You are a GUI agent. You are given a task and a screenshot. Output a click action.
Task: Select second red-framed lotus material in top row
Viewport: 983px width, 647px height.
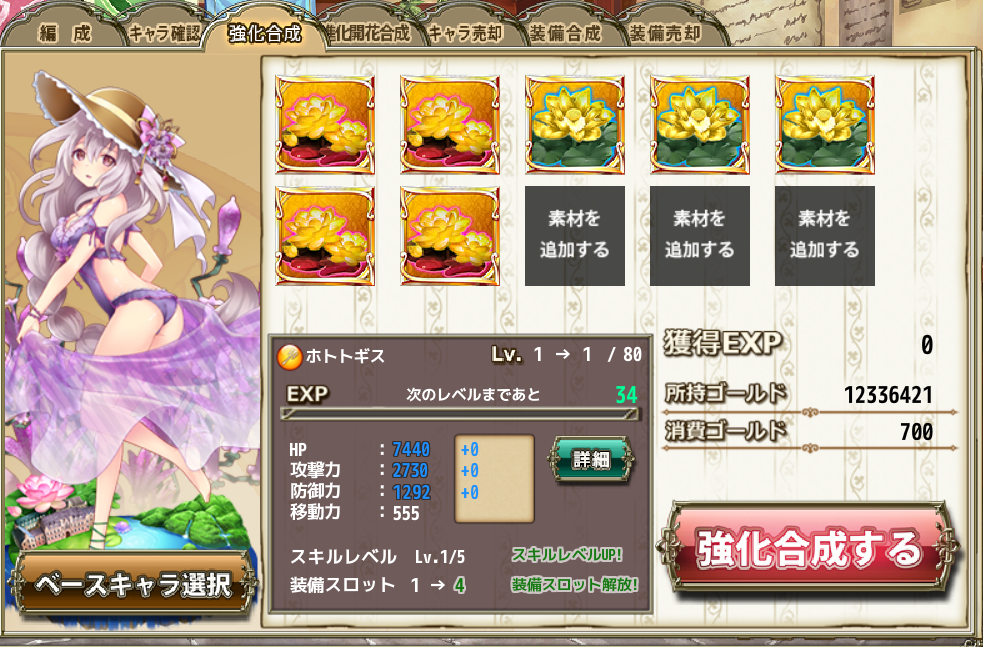(x=449, y=124)
